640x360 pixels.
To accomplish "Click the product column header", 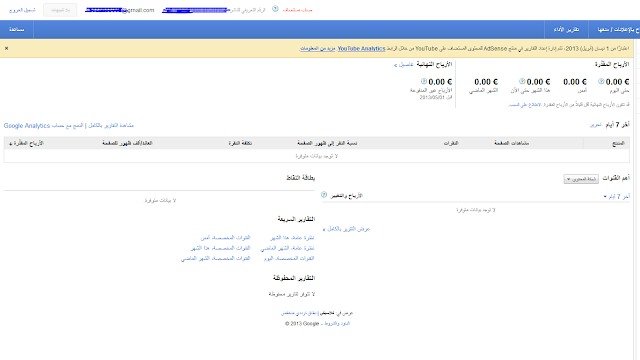I will click(x=618, y=143).
